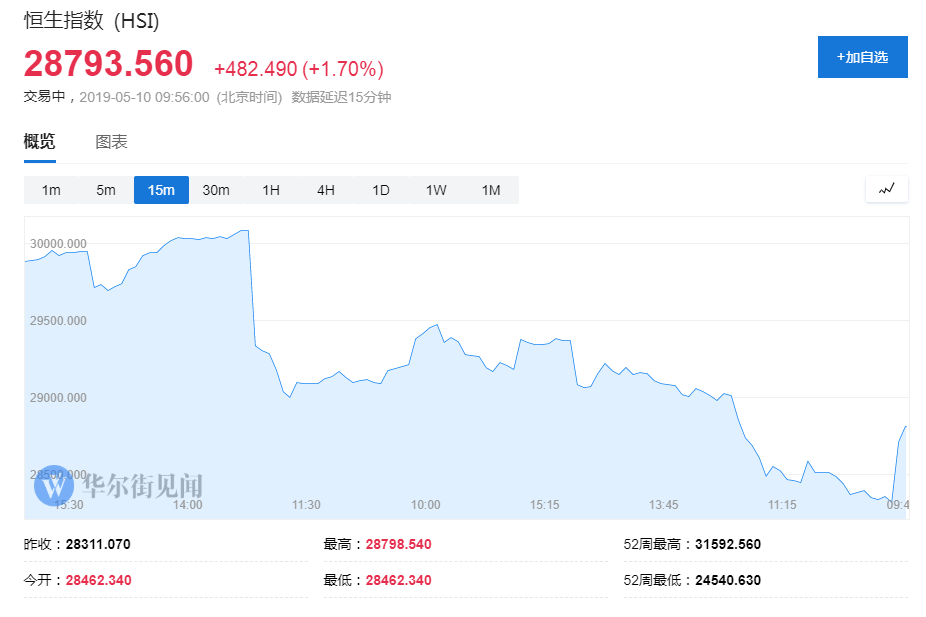Click the line chart type icon
The image size is (926, 617).
[x=887, y=188]
